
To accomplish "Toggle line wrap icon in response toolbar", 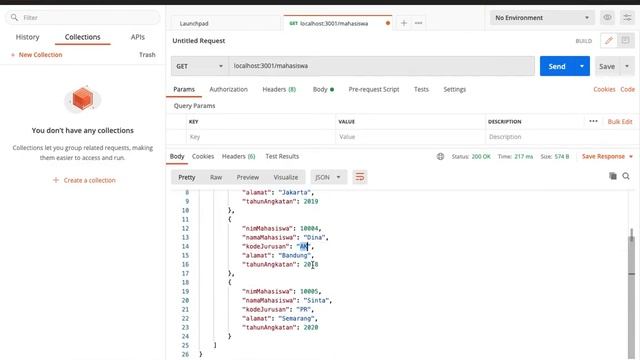I will click(x=360, y=177).
